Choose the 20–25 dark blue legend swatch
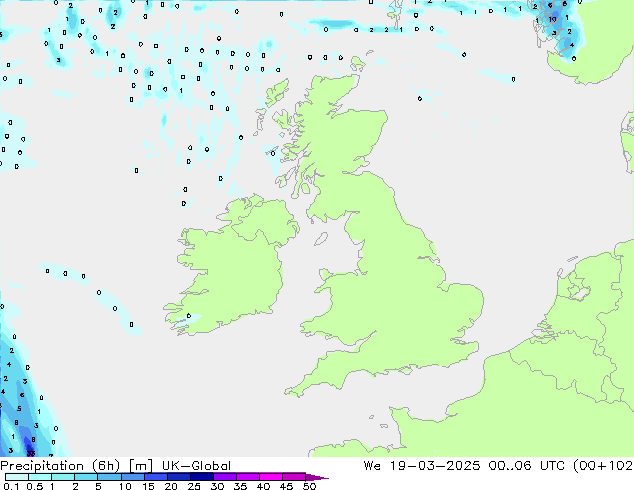Screen dimensions: 634x490 (179, 477)
